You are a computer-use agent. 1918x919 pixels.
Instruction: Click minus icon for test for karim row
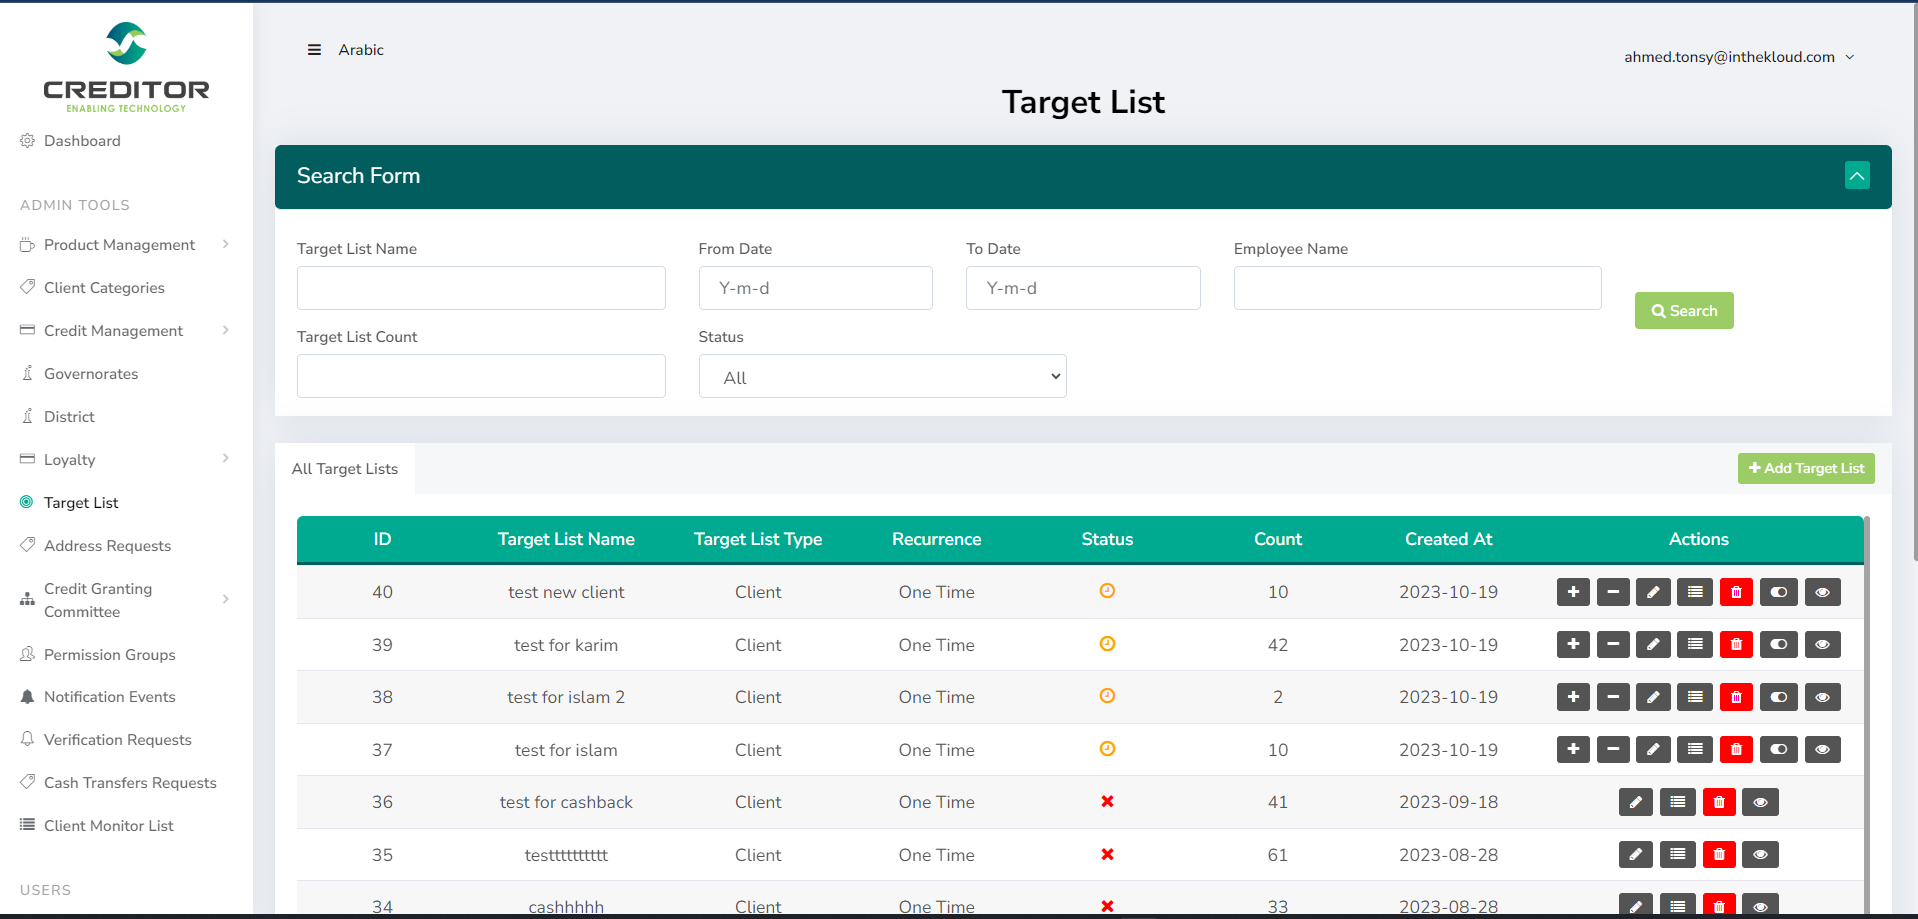1613,645
